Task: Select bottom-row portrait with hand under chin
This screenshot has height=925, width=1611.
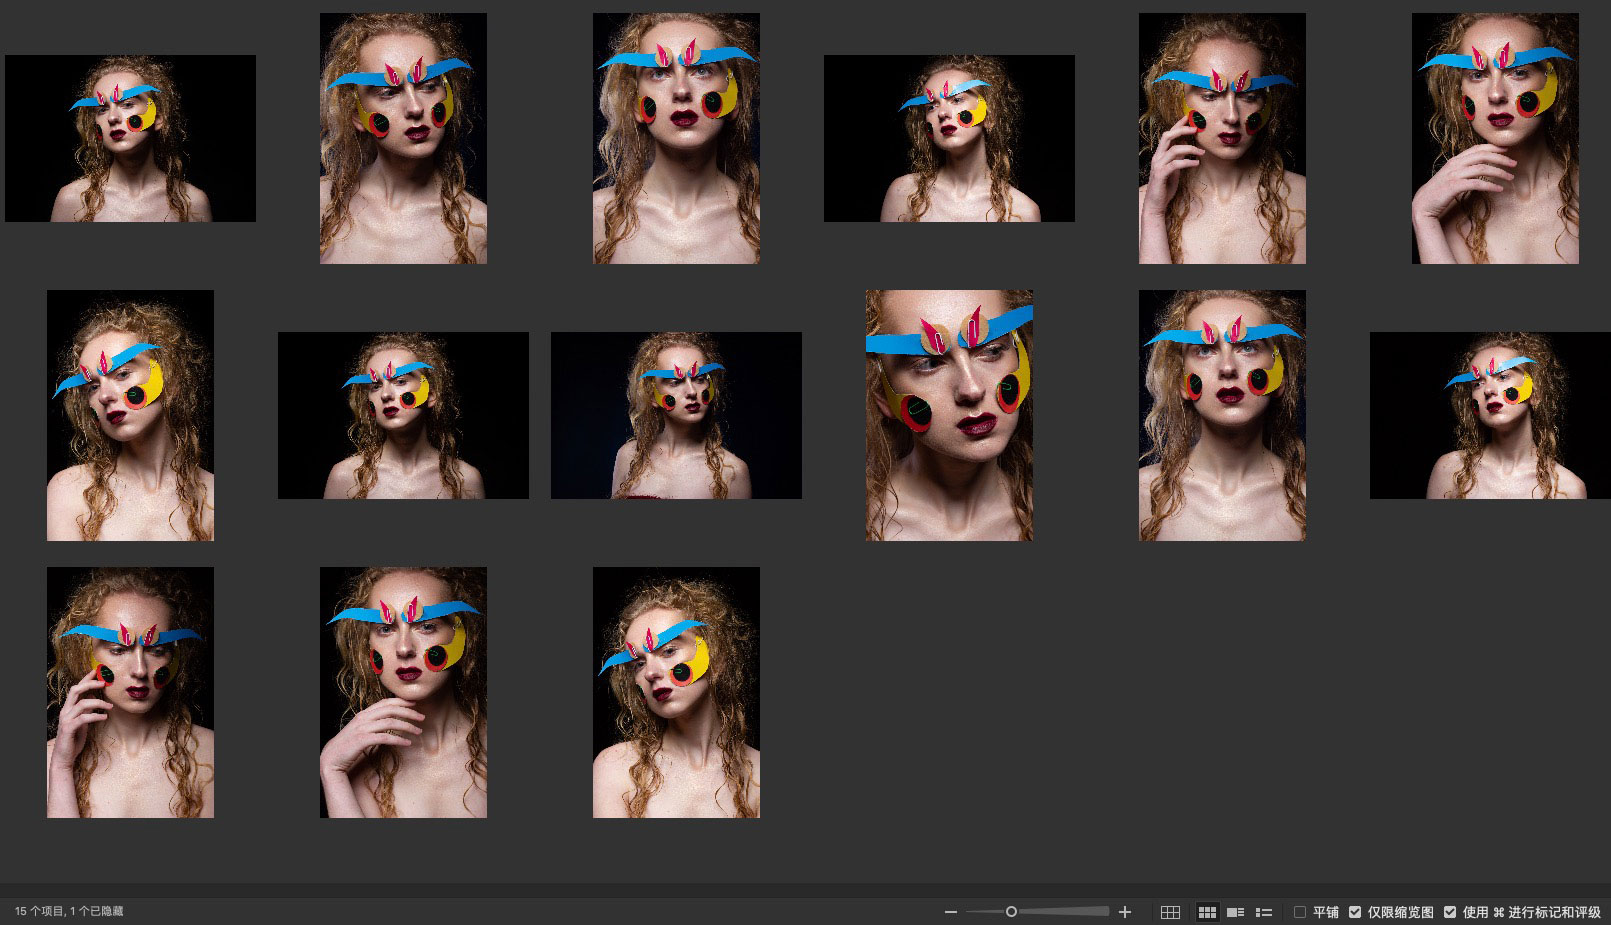Action: 403,692
